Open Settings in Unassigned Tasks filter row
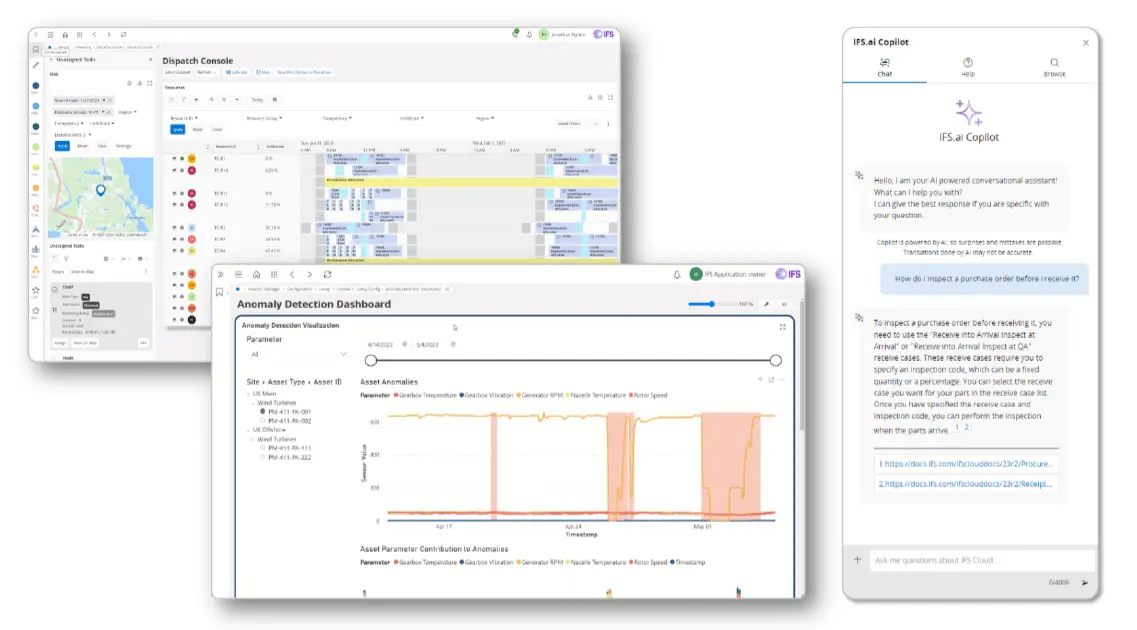Viewport: 1137px width, 630px height. coord(124,146)
